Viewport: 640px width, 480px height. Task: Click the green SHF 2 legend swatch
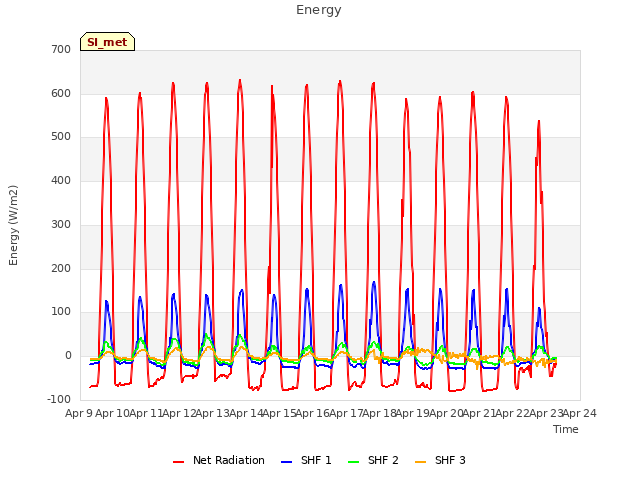click(x=353, y=462)
